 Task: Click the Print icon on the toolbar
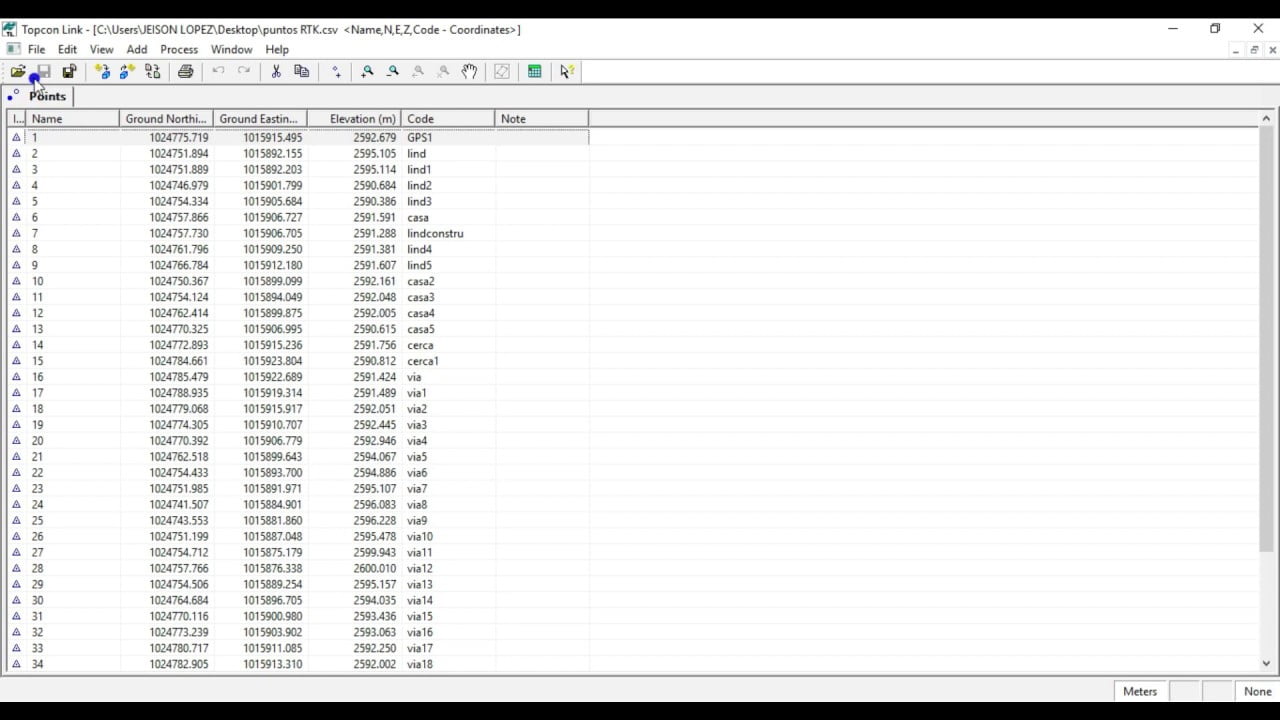coord(185,71)
